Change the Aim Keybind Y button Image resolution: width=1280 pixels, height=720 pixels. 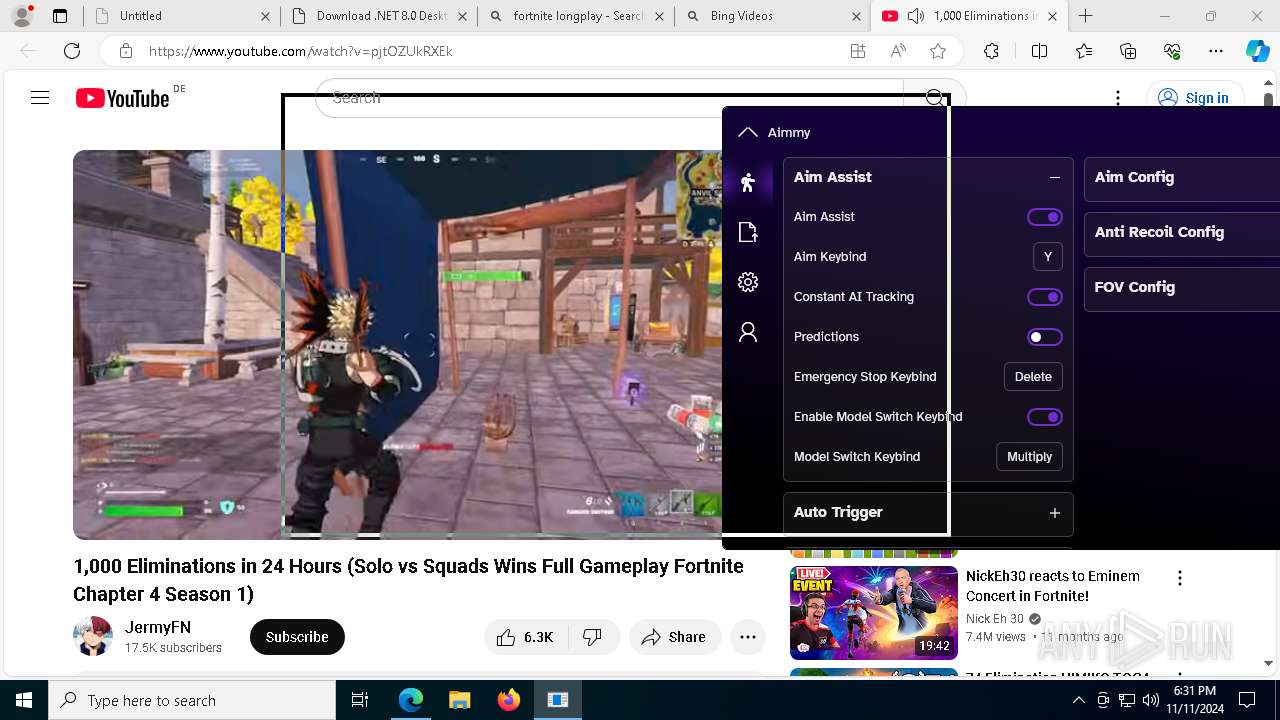(1047, 257)
